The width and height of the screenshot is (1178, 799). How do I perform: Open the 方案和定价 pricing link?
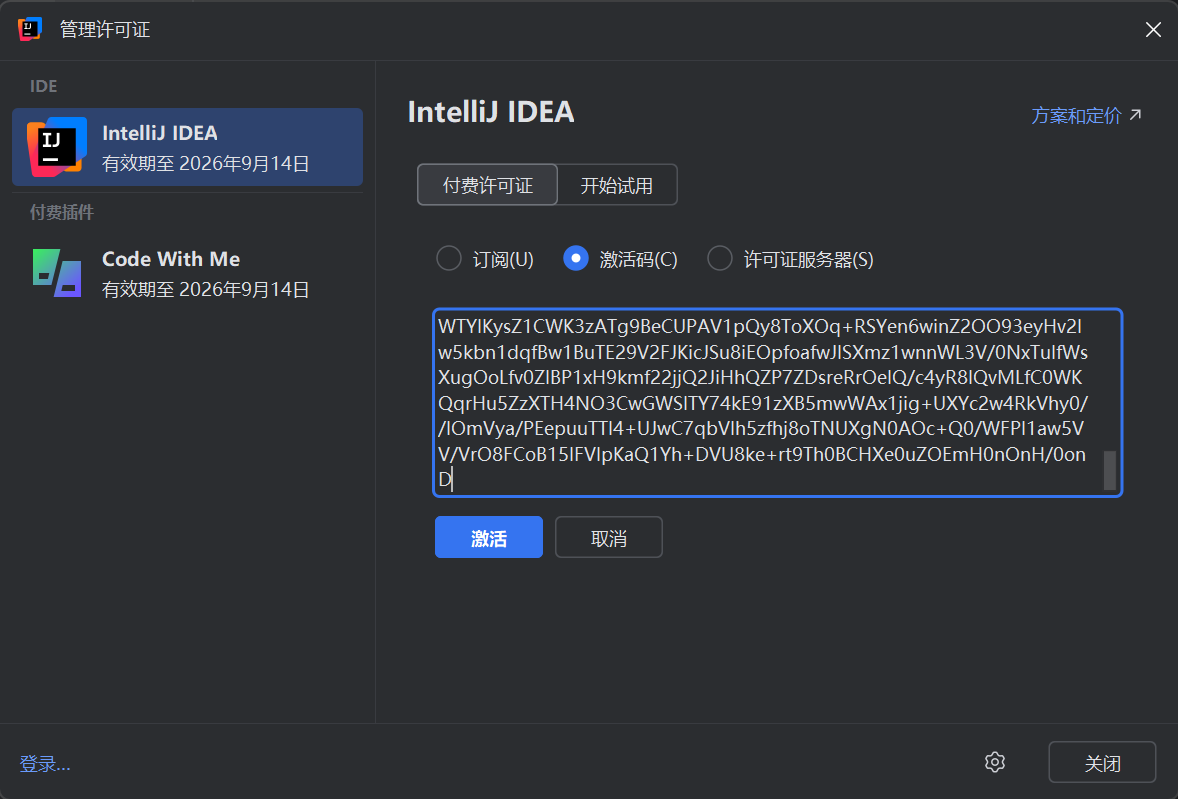(x=1086, y=116)
